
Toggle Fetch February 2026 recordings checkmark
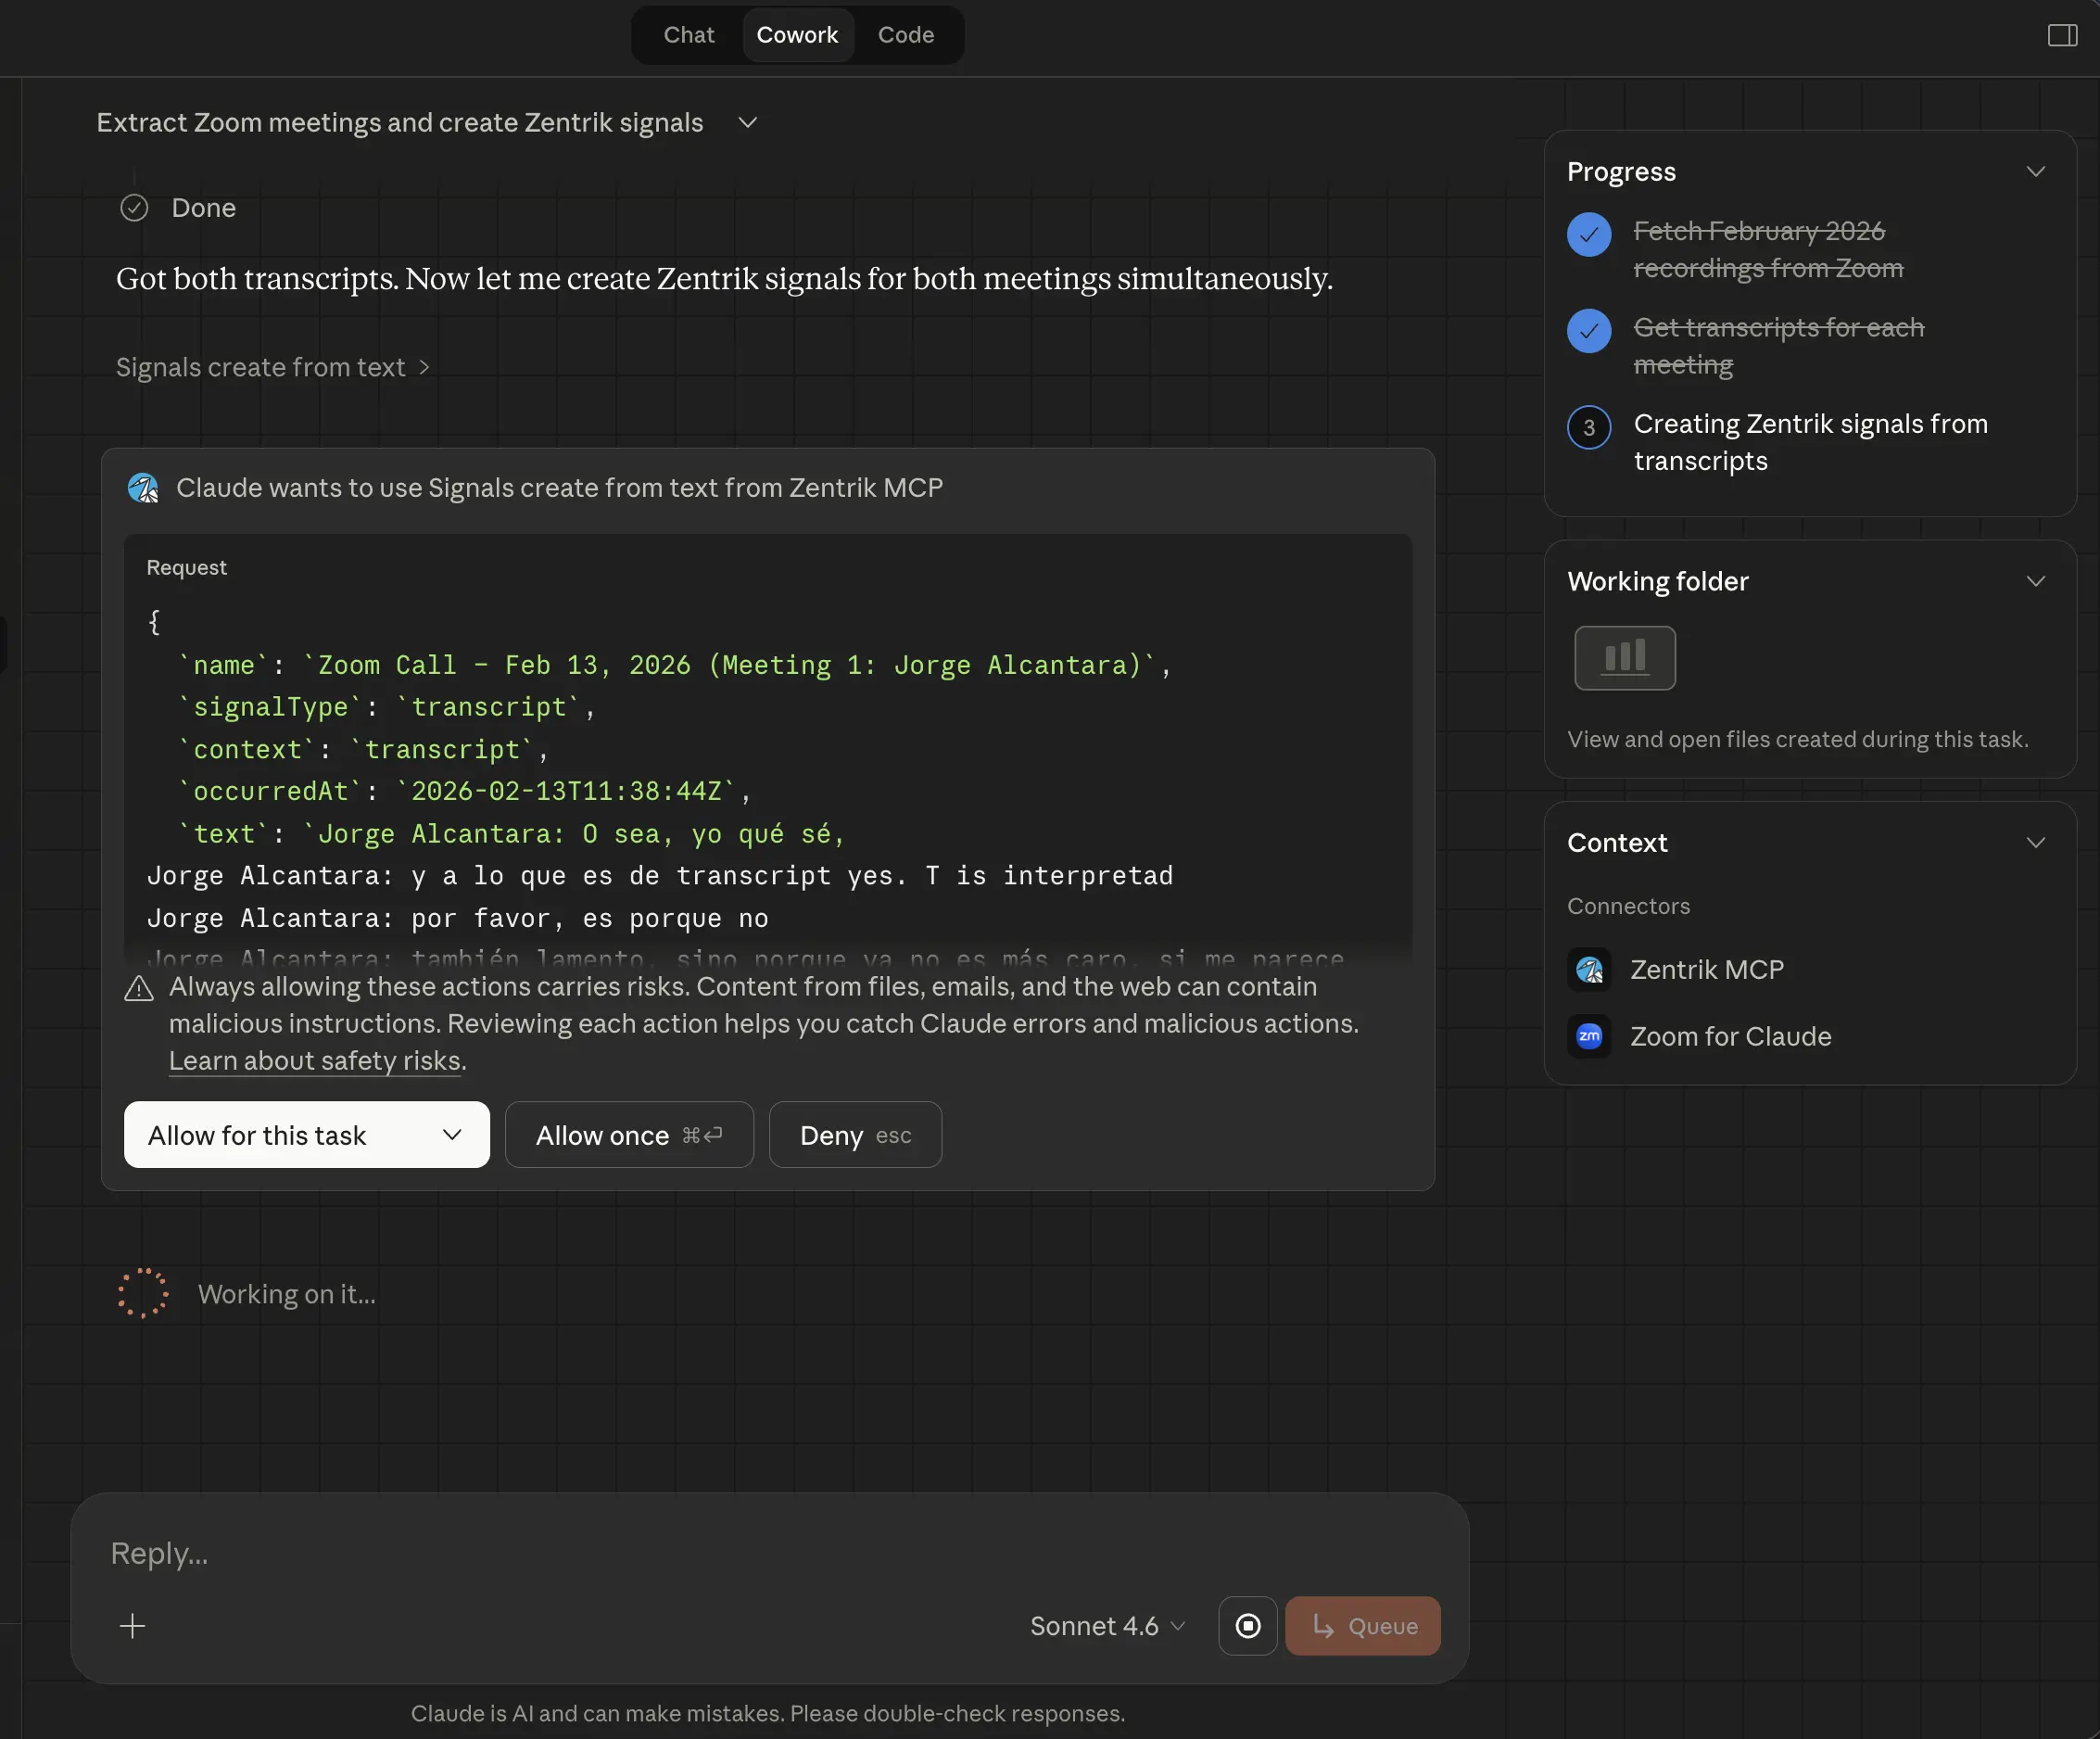(1588, 235)
